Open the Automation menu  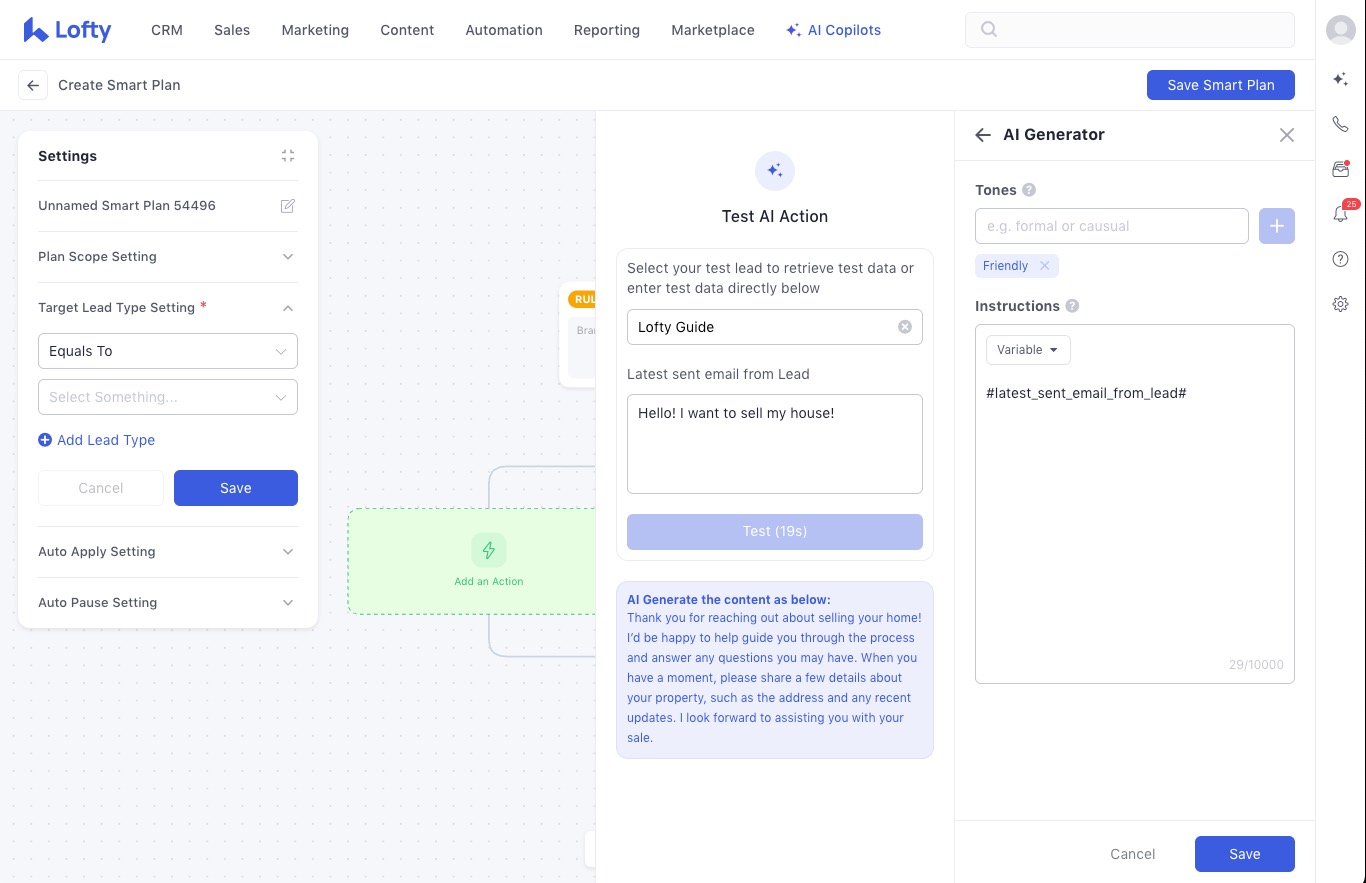pyautogui.click(x=504, y=30)
